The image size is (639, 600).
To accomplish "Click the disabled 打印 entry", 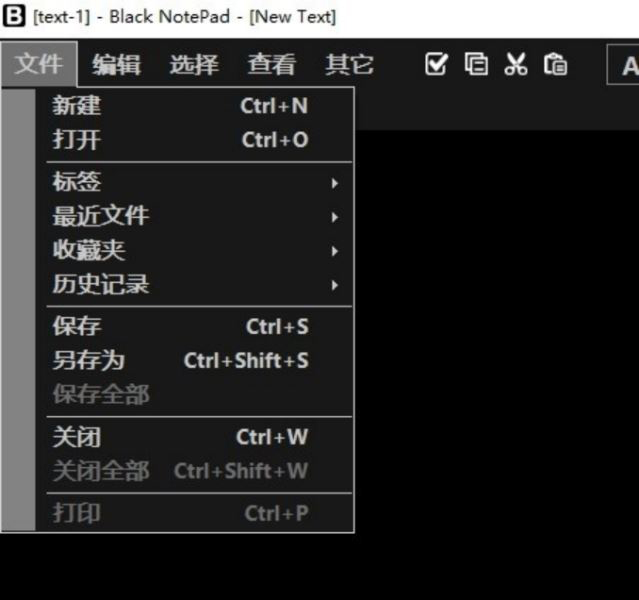I will click(195, 513).
